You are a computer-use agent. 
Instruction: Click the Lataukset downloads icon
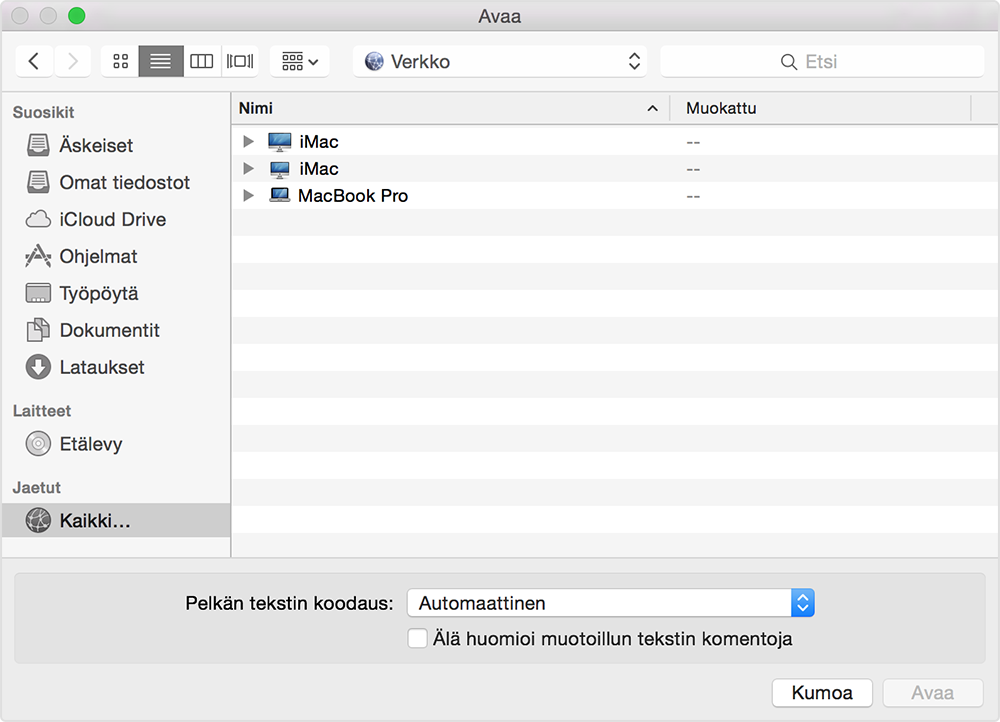tap(38, 367)
